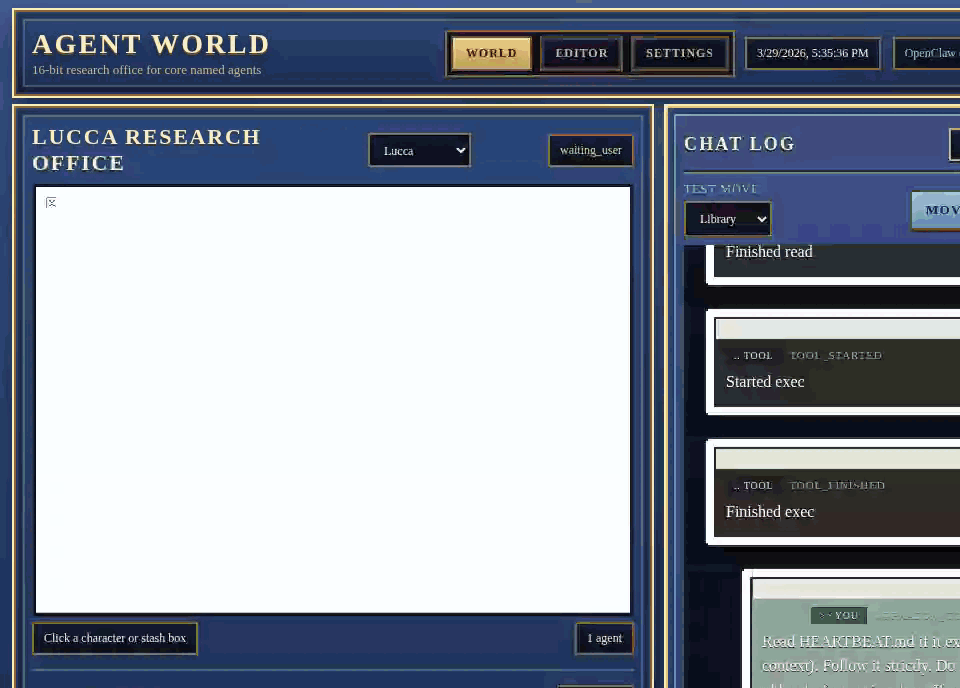Viewport: 960px width, 688px height.
Task: Open the Library test move dropdown
Action: [727, 219]
